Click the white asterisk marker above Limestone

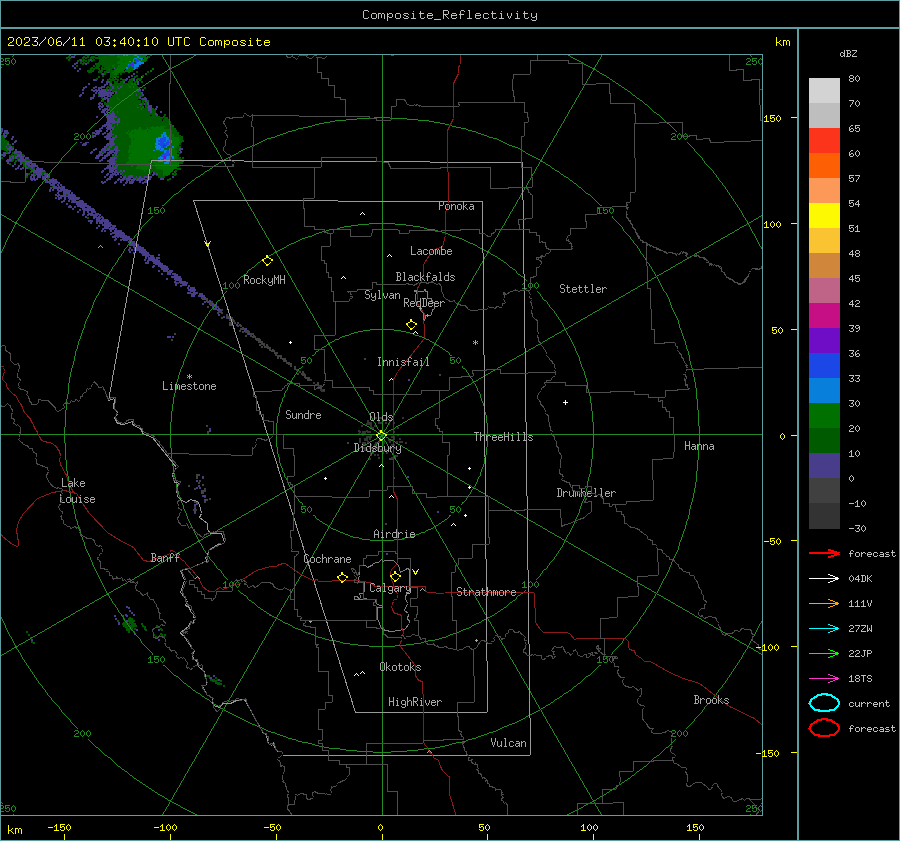click(x=189, y=377)
